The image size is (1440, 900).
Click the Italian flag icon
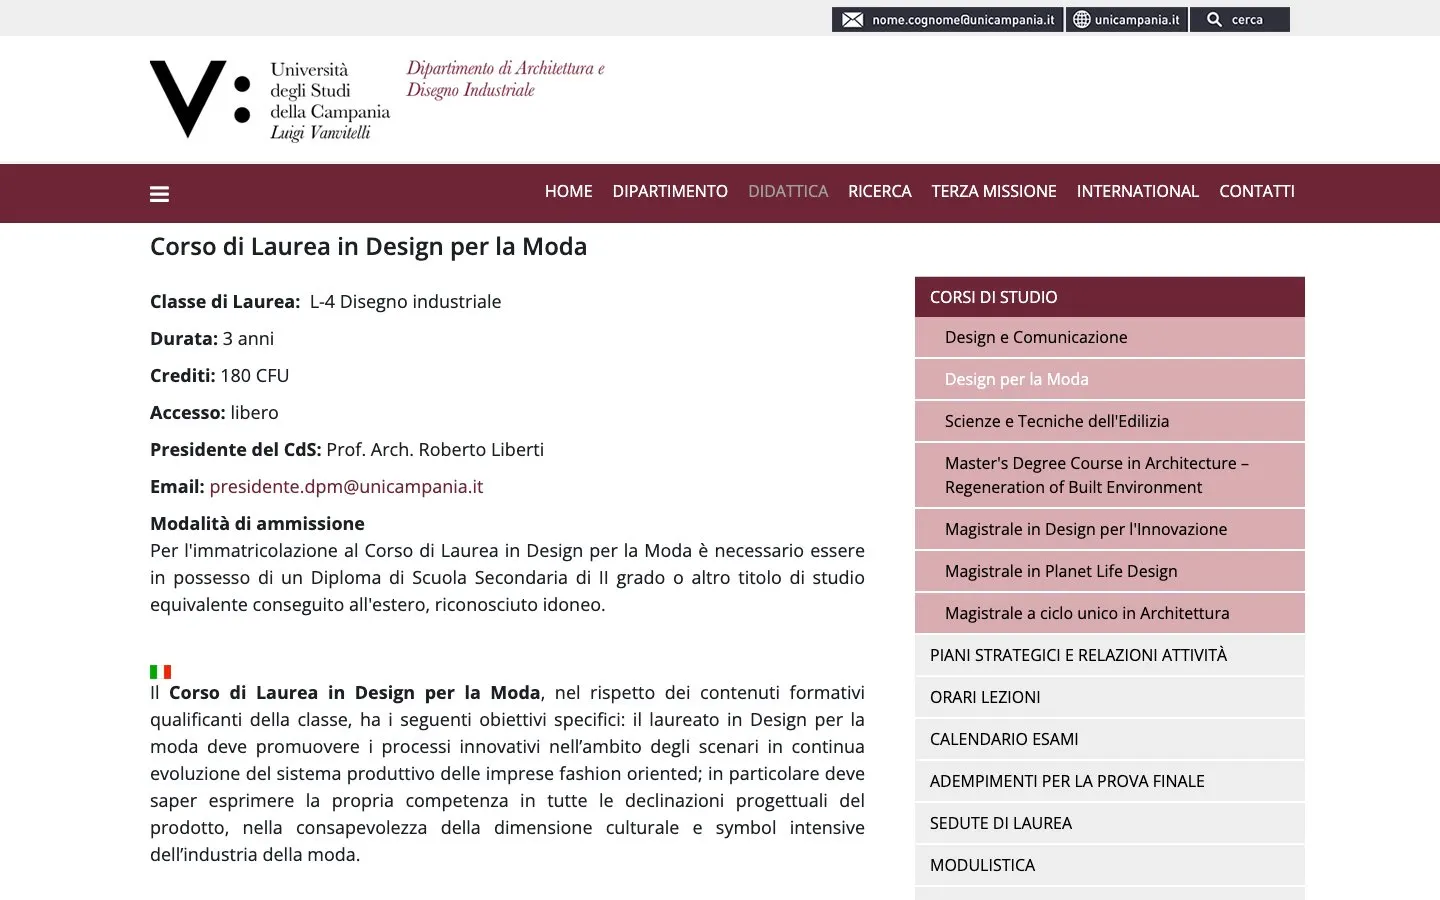pyautogui.click(x=160, y=671)
